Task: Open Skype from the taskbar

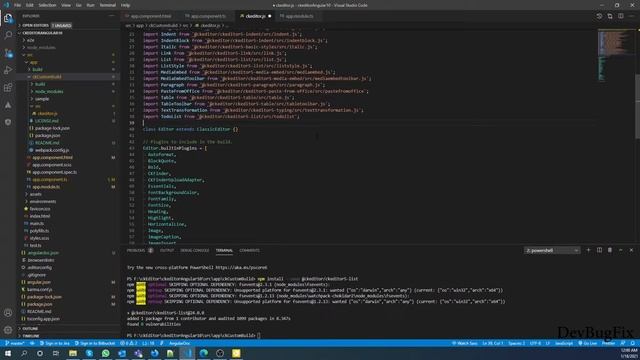Action: tap(89, 353)
